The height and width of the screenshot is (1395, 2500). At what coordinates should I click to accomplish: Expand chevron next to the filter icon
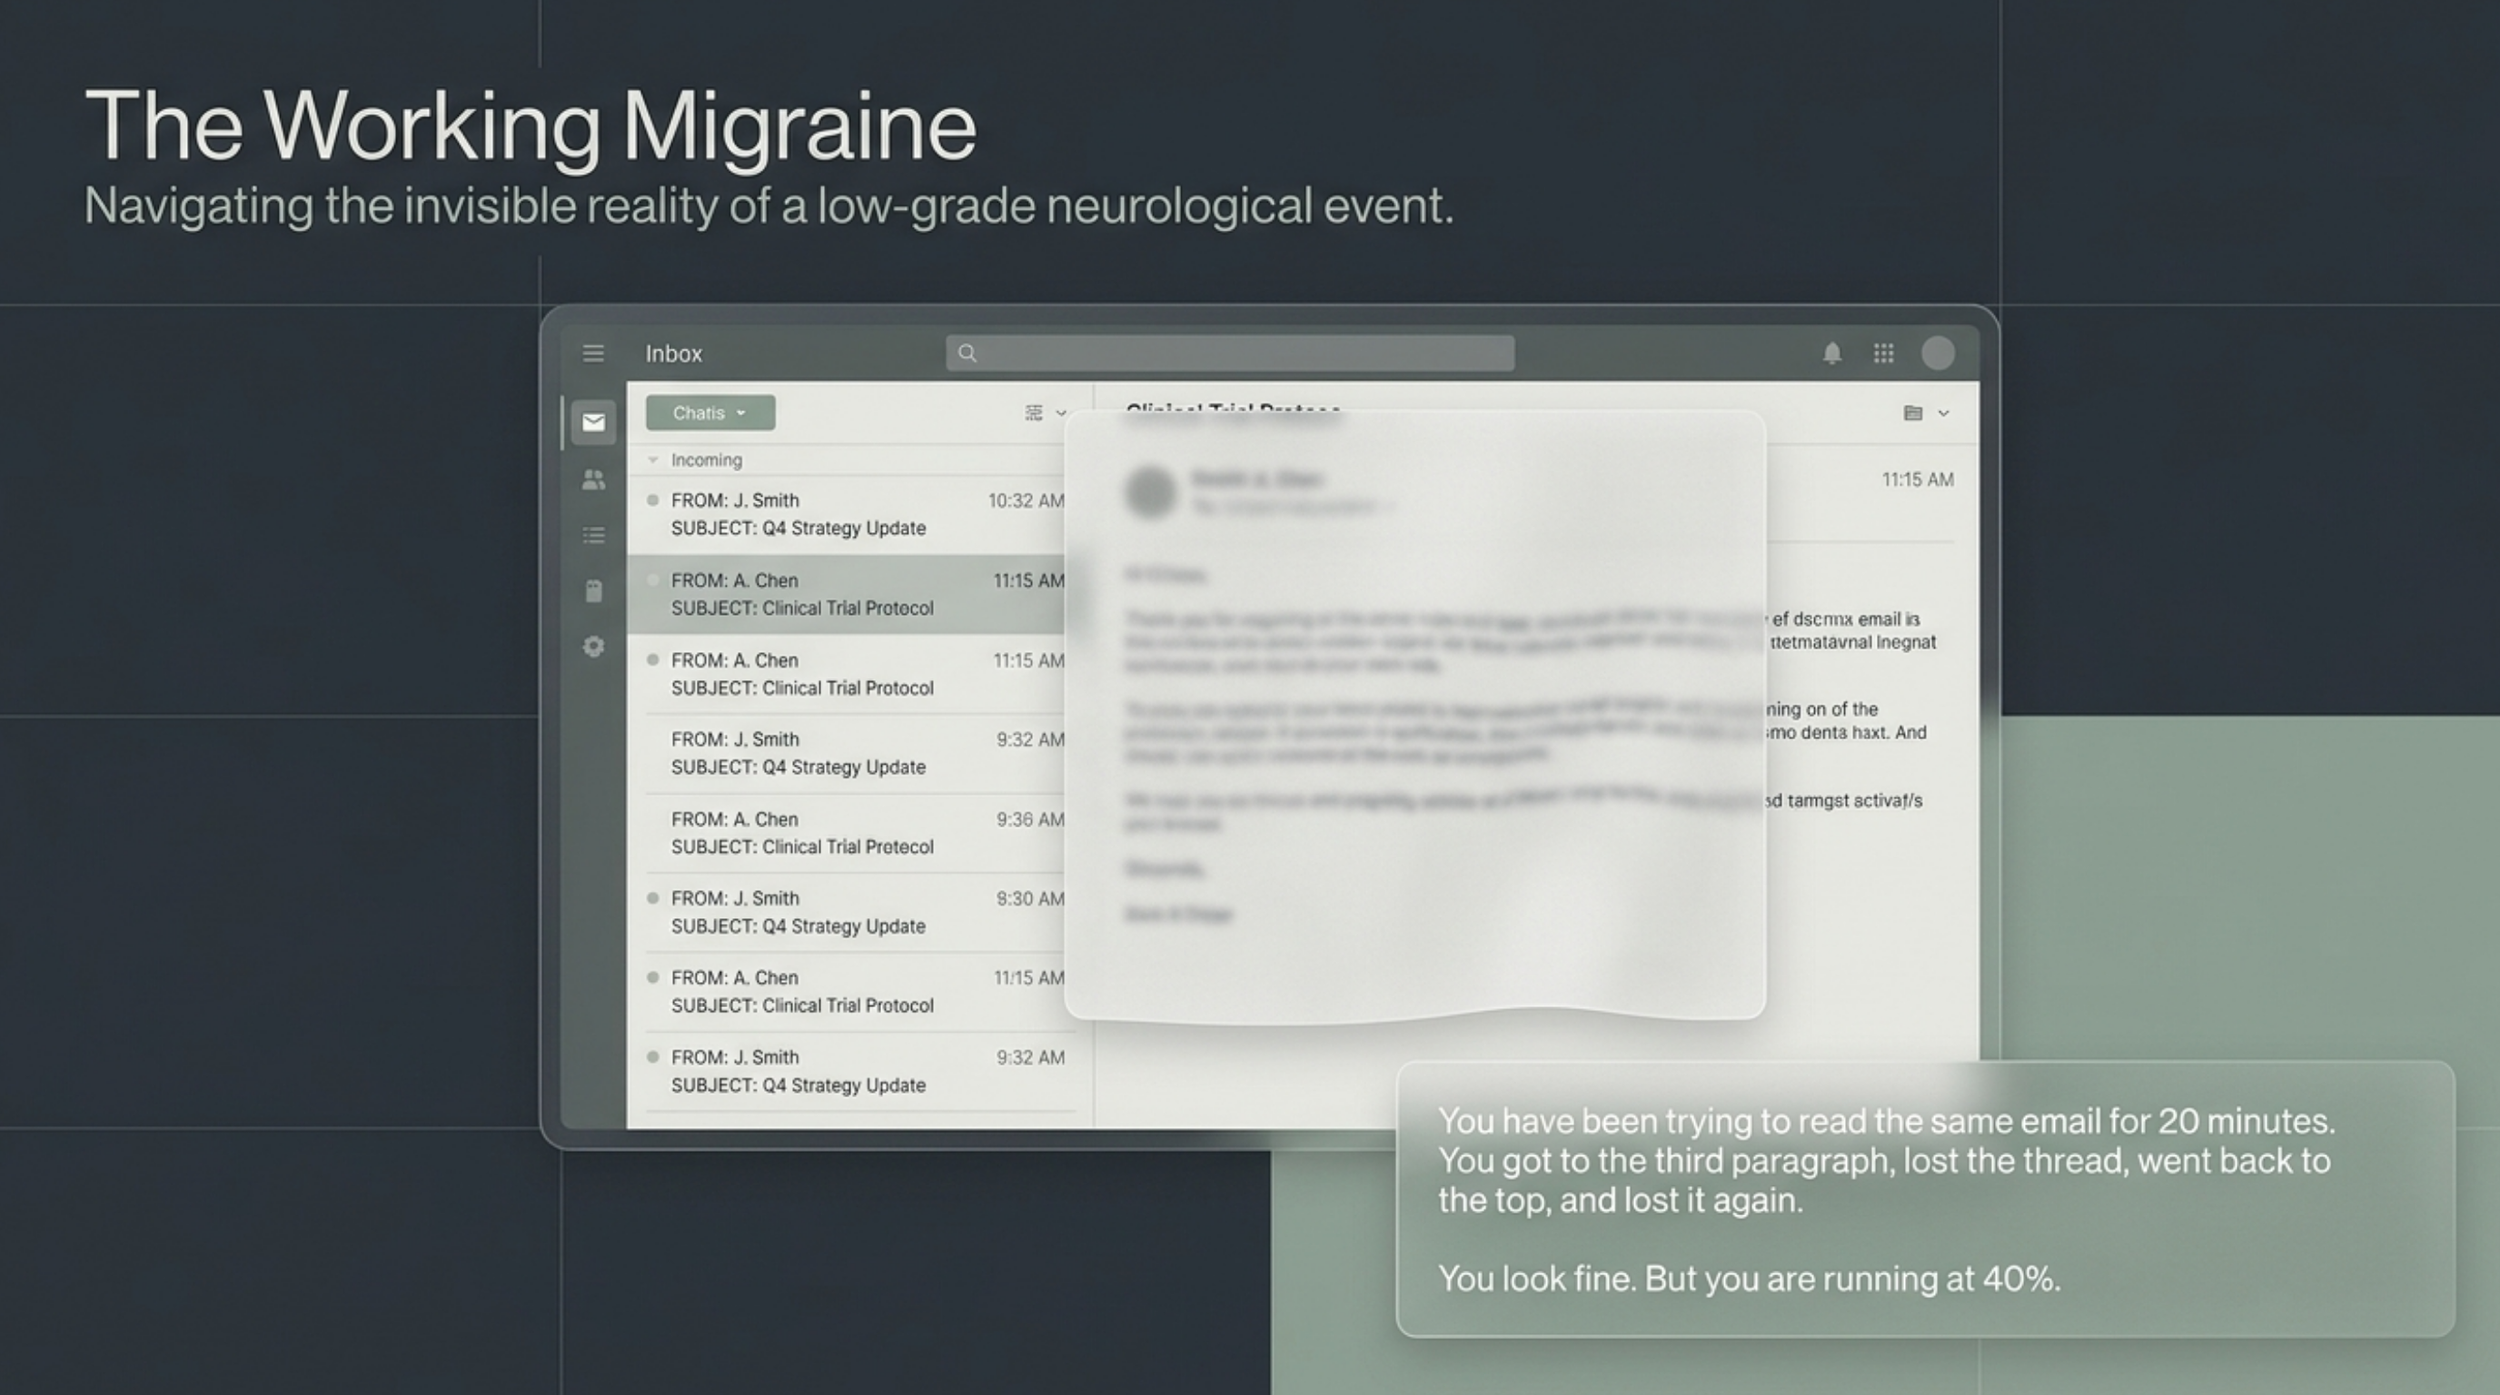pyautogui.click(x=1061, y=413)
